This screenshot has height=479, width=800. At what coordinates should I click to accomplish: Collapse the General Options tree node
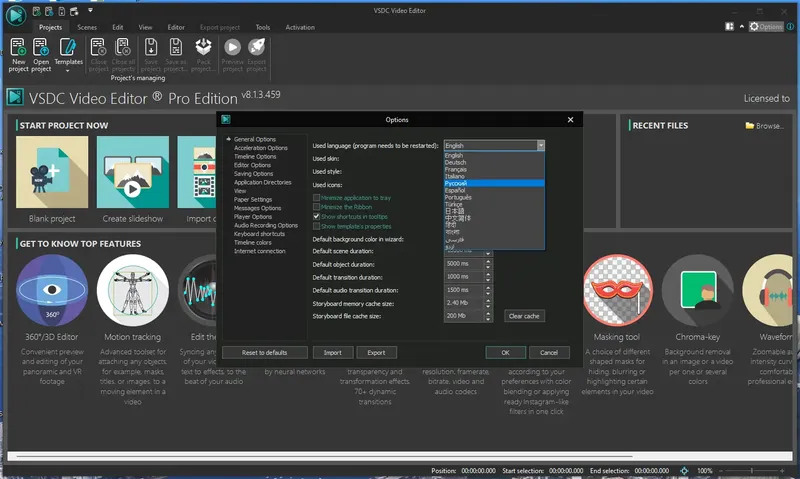[229, 139]
